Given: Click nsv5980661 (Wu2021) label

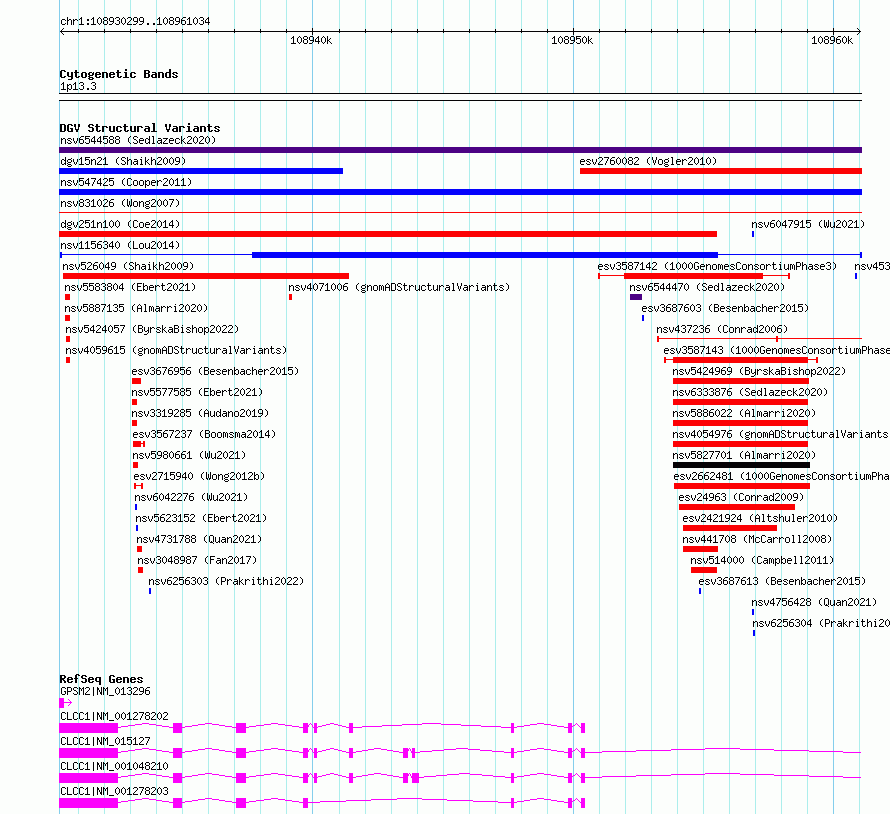Looking at the screenshot, I should 189,455.
